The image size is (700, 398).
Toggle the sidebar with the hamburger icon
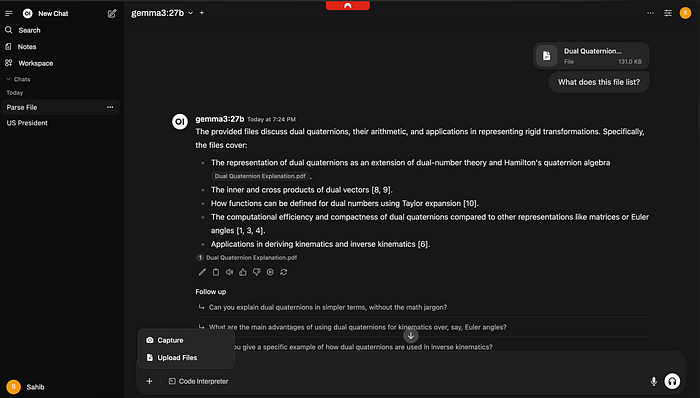pyautogui.click(x=8, y=13)
